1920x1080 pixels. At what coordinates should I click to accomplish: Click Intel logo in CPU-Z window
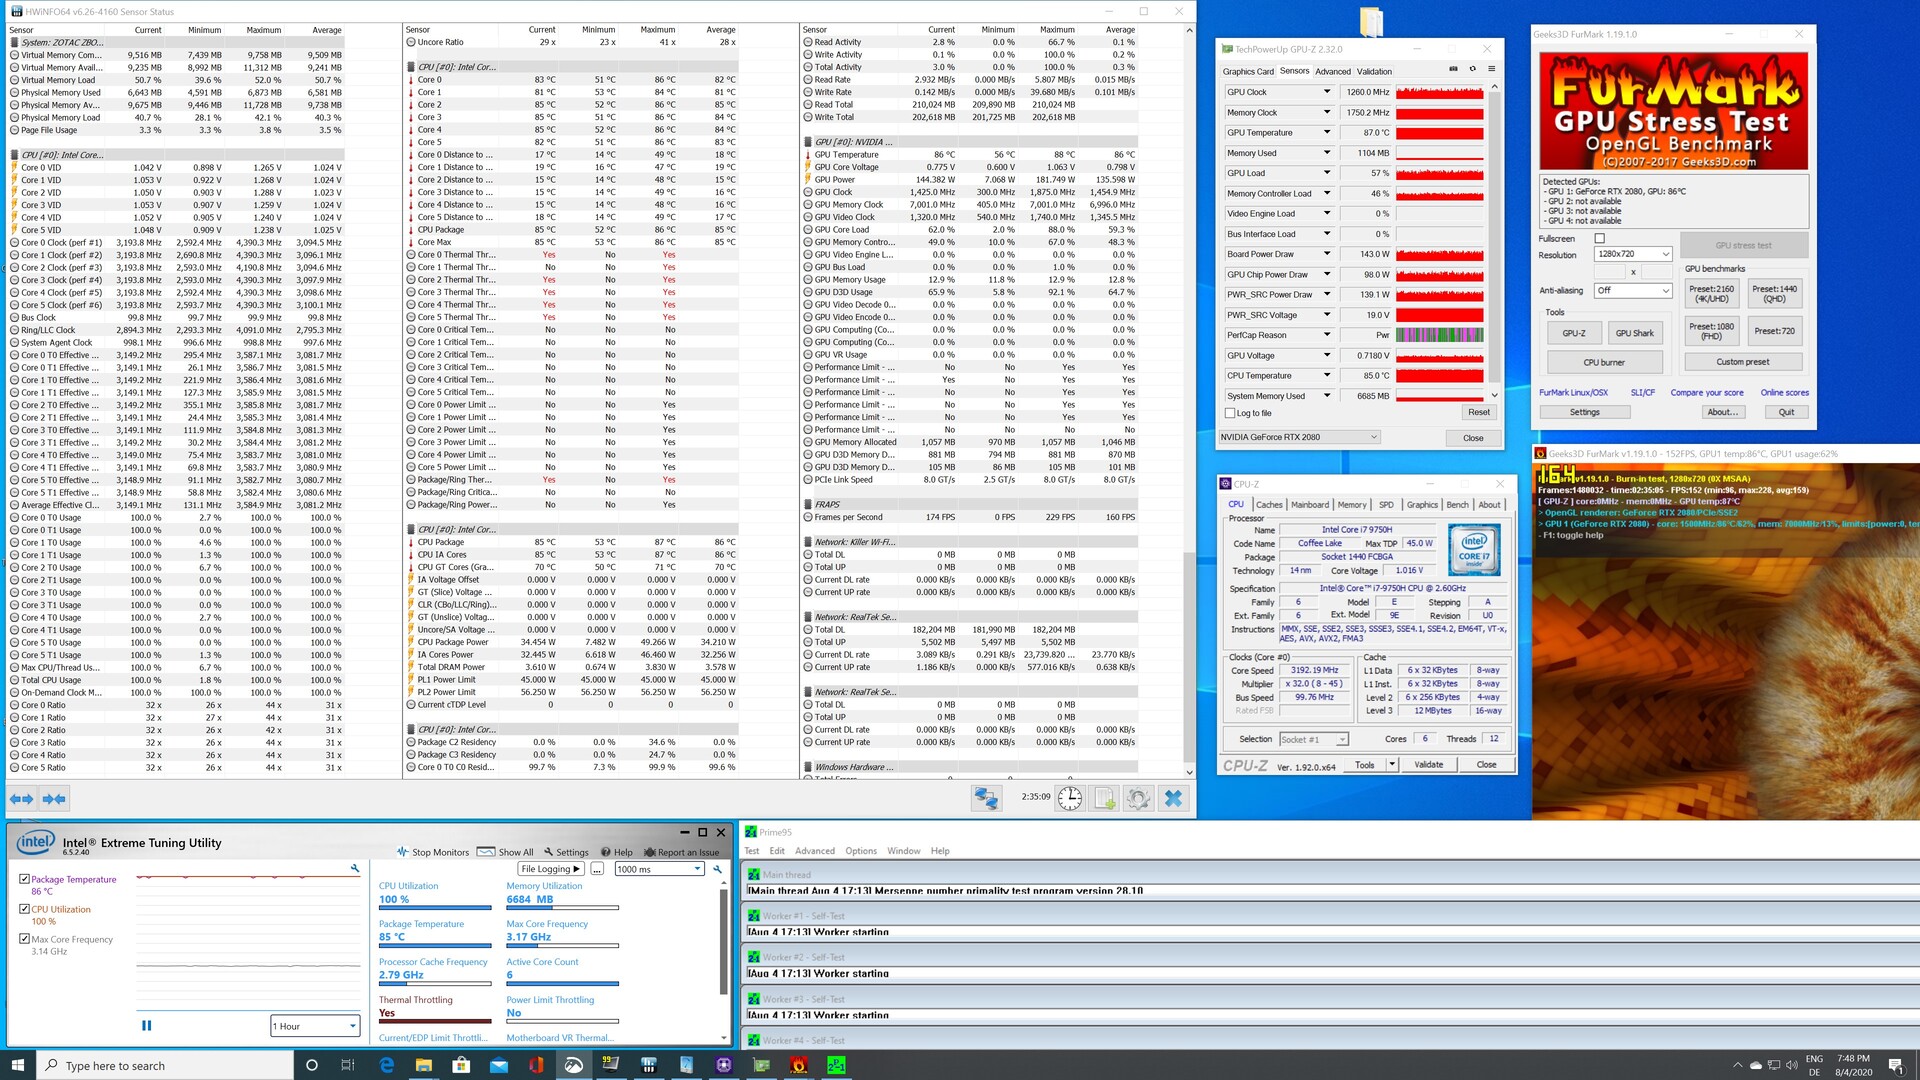[1474, 549]
